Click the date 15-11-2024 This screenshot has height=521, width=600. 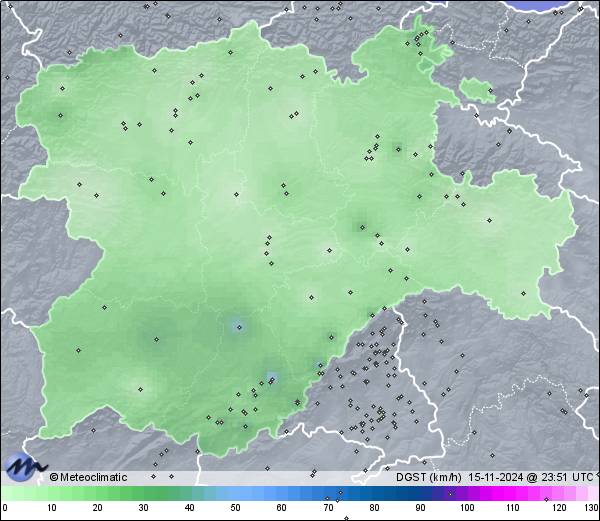click(x=496, y=477)
